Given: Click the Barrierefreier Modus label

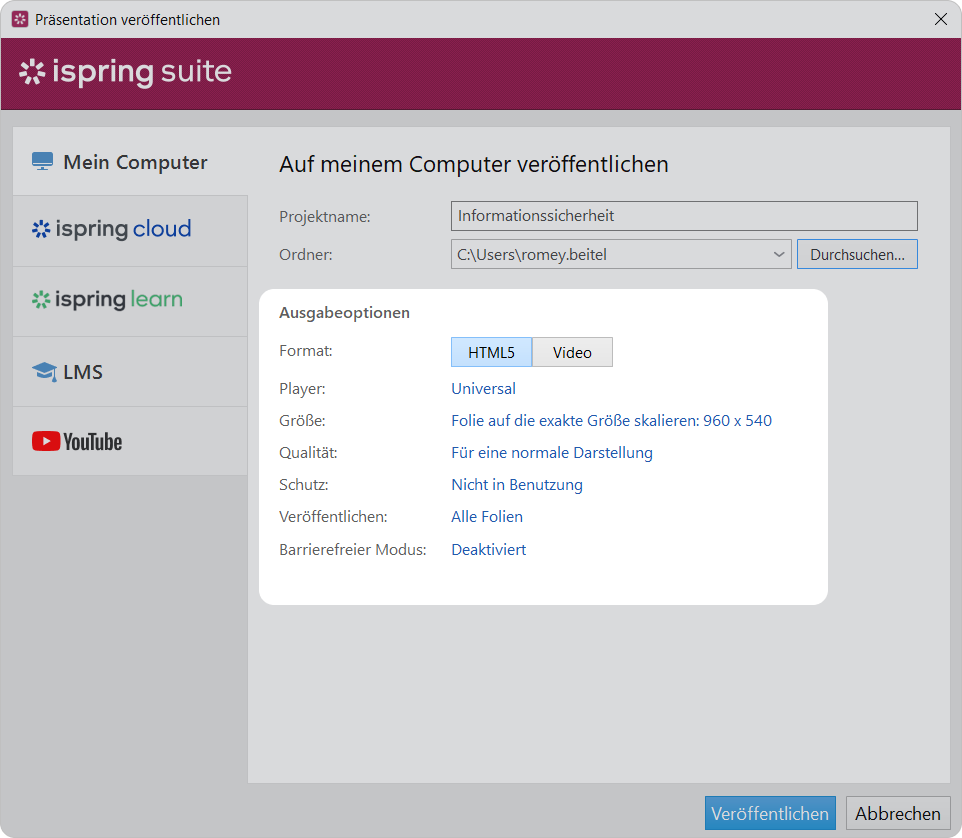Looking at the screenshot, I should 353,549.
